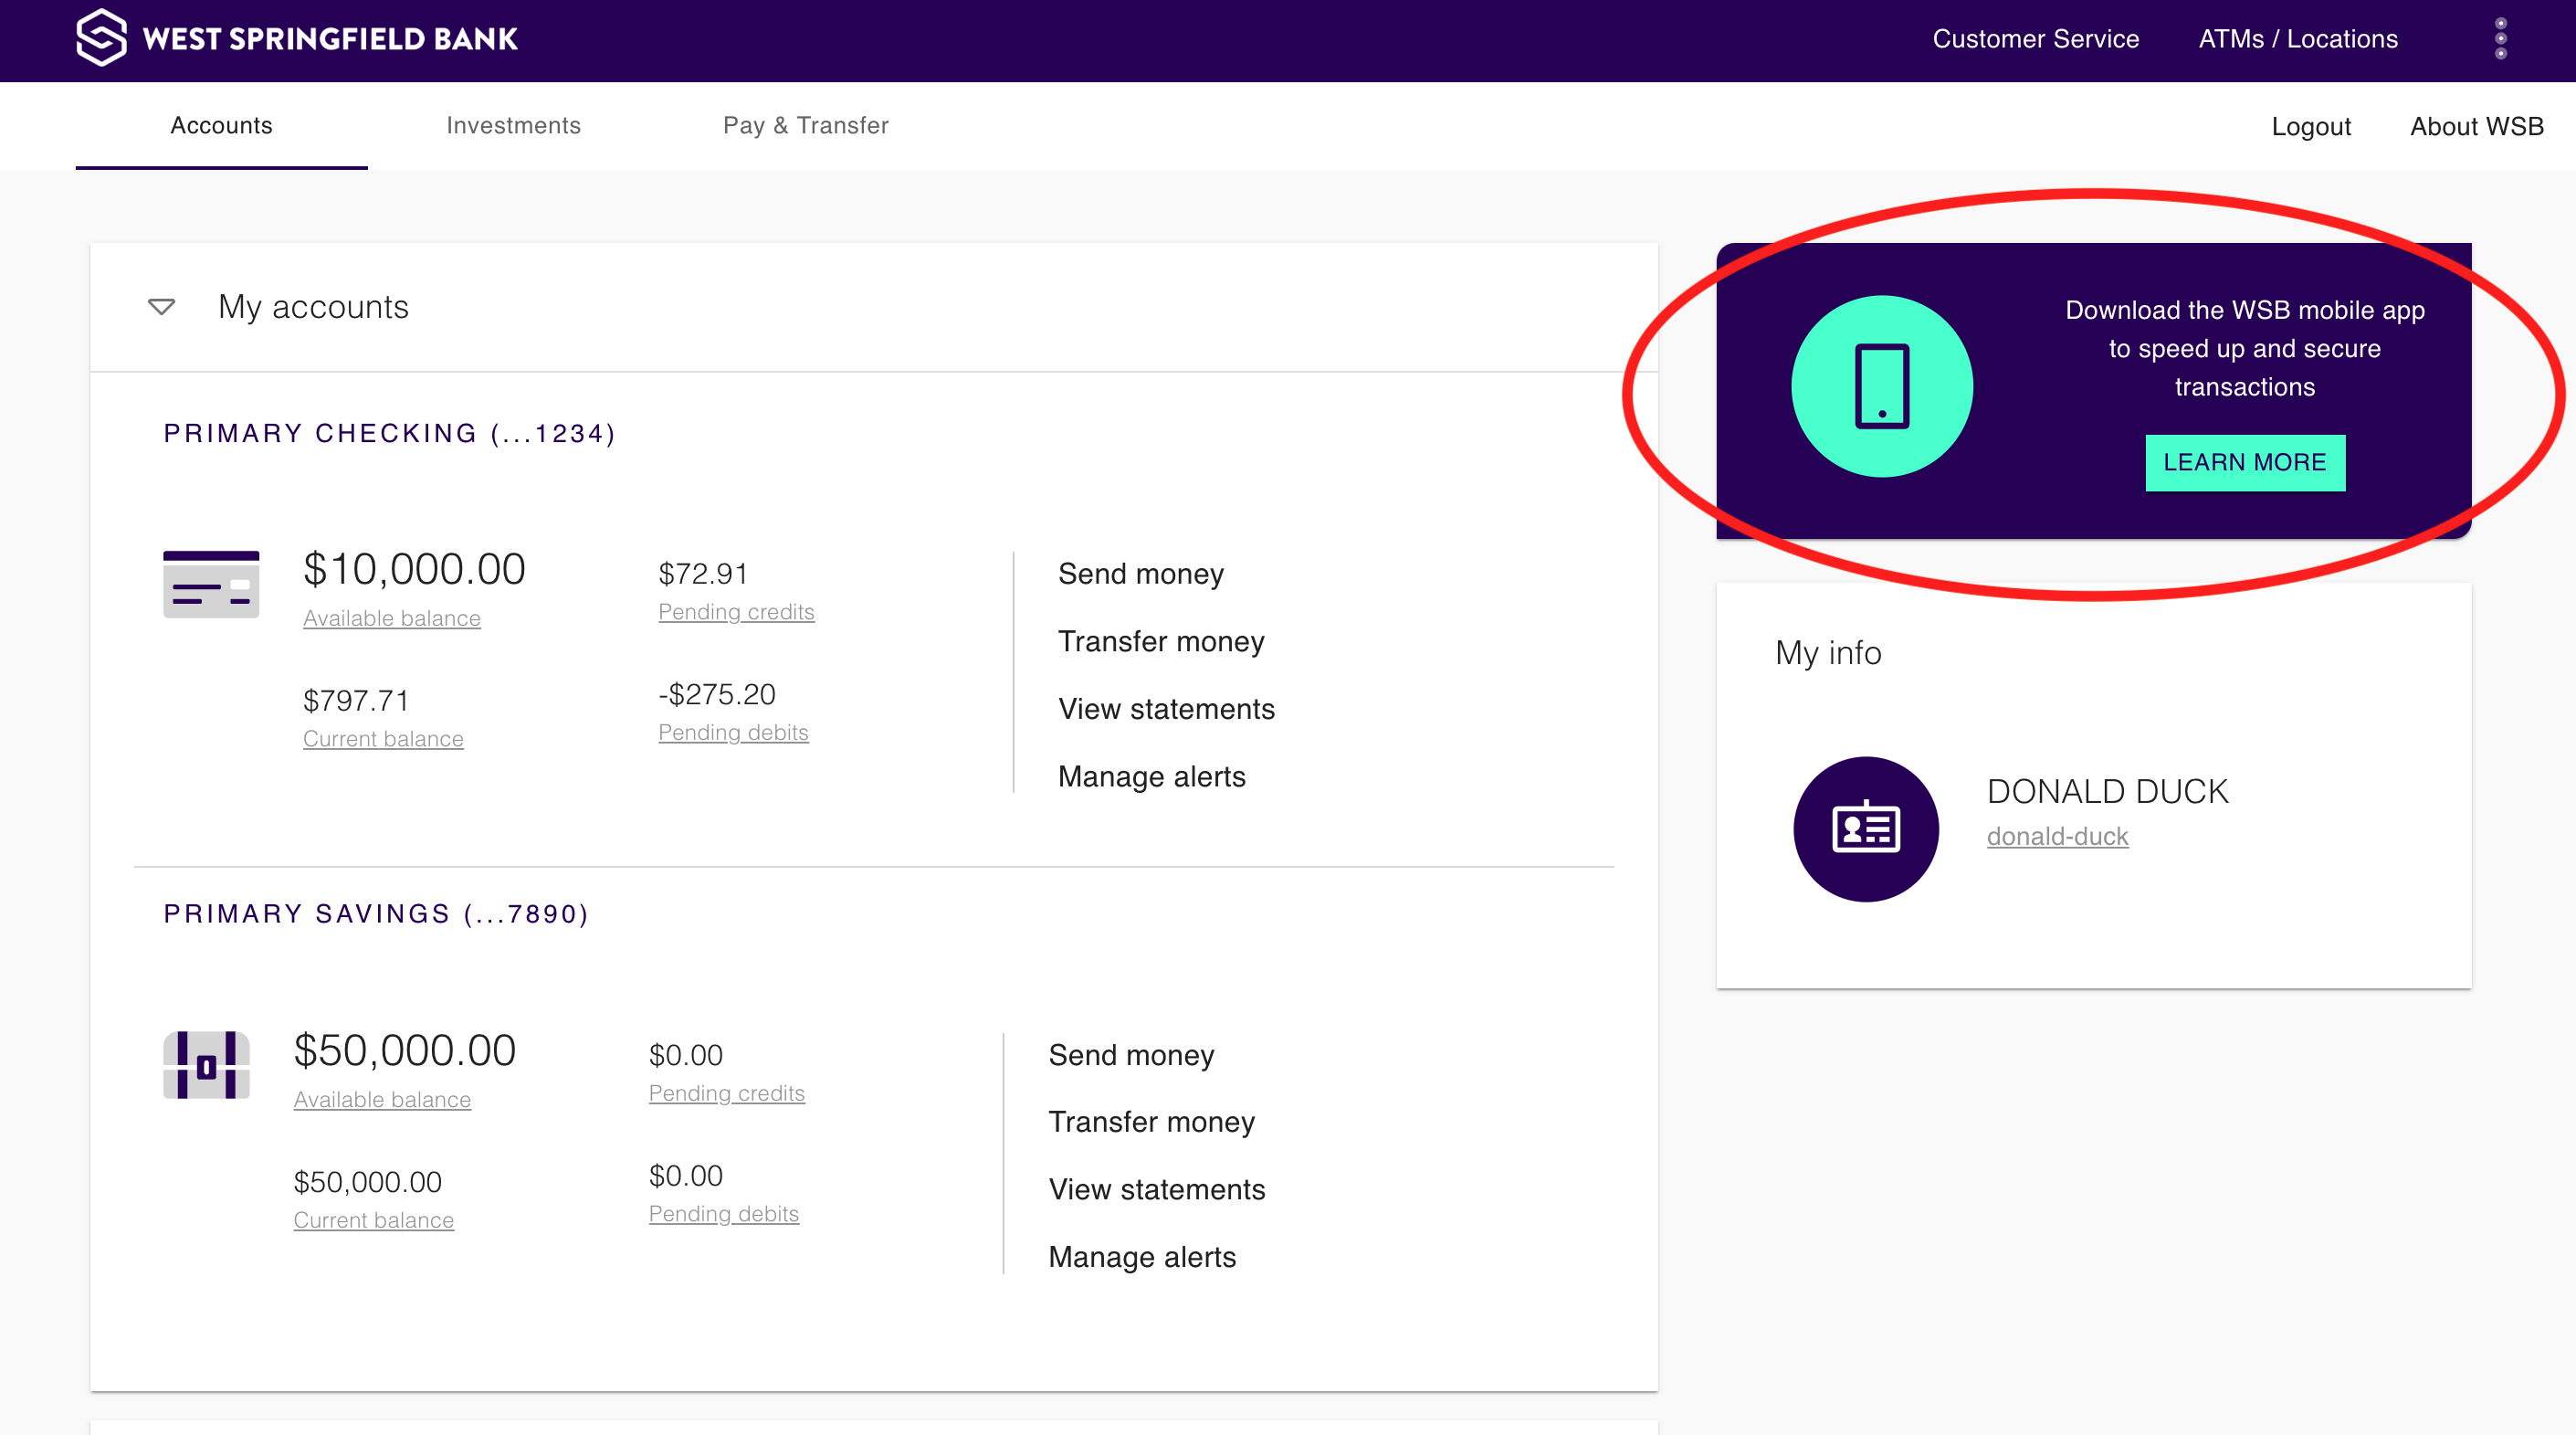This screenshot has width=2576, height=1435.
Task: Open the Pay & Transfer tab
Action: pos(805,126)
